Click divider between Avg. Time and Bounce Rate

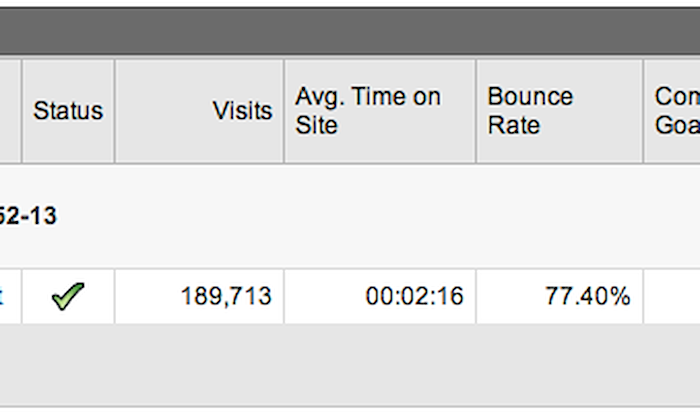click(476, 111)
